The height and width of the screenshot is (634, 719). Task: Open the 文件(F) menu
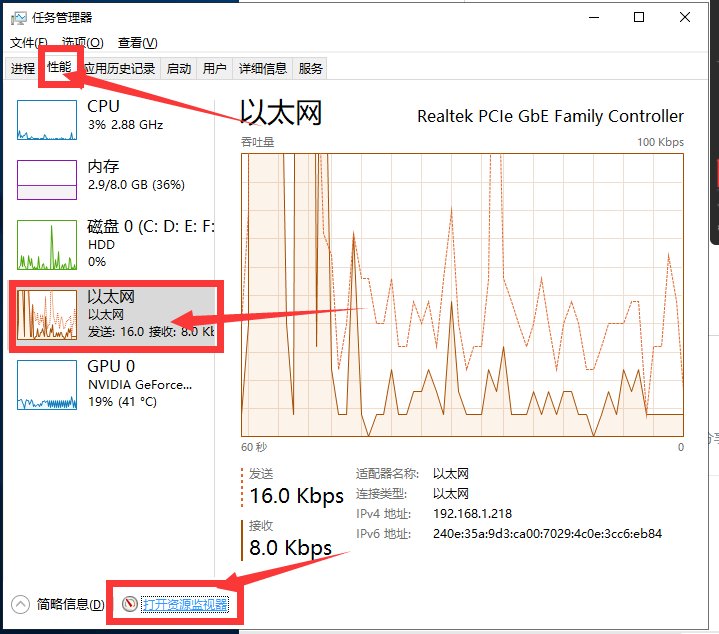click(28, 43)
